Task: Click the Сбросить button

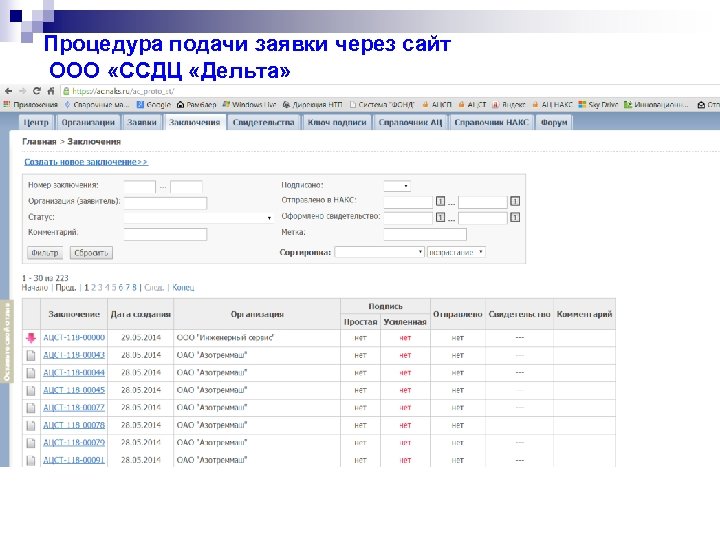Action: [x=91, y=253]
